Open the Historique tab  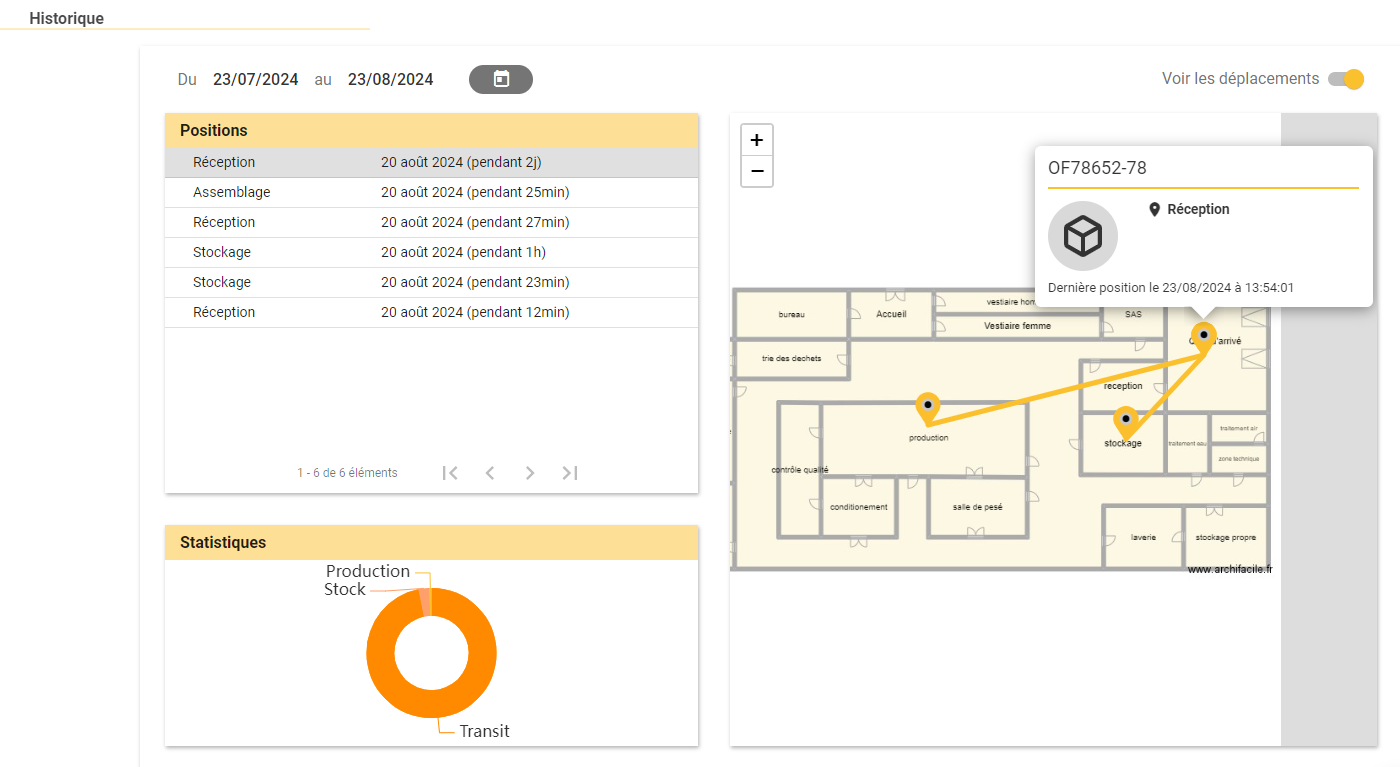(67, 18)
